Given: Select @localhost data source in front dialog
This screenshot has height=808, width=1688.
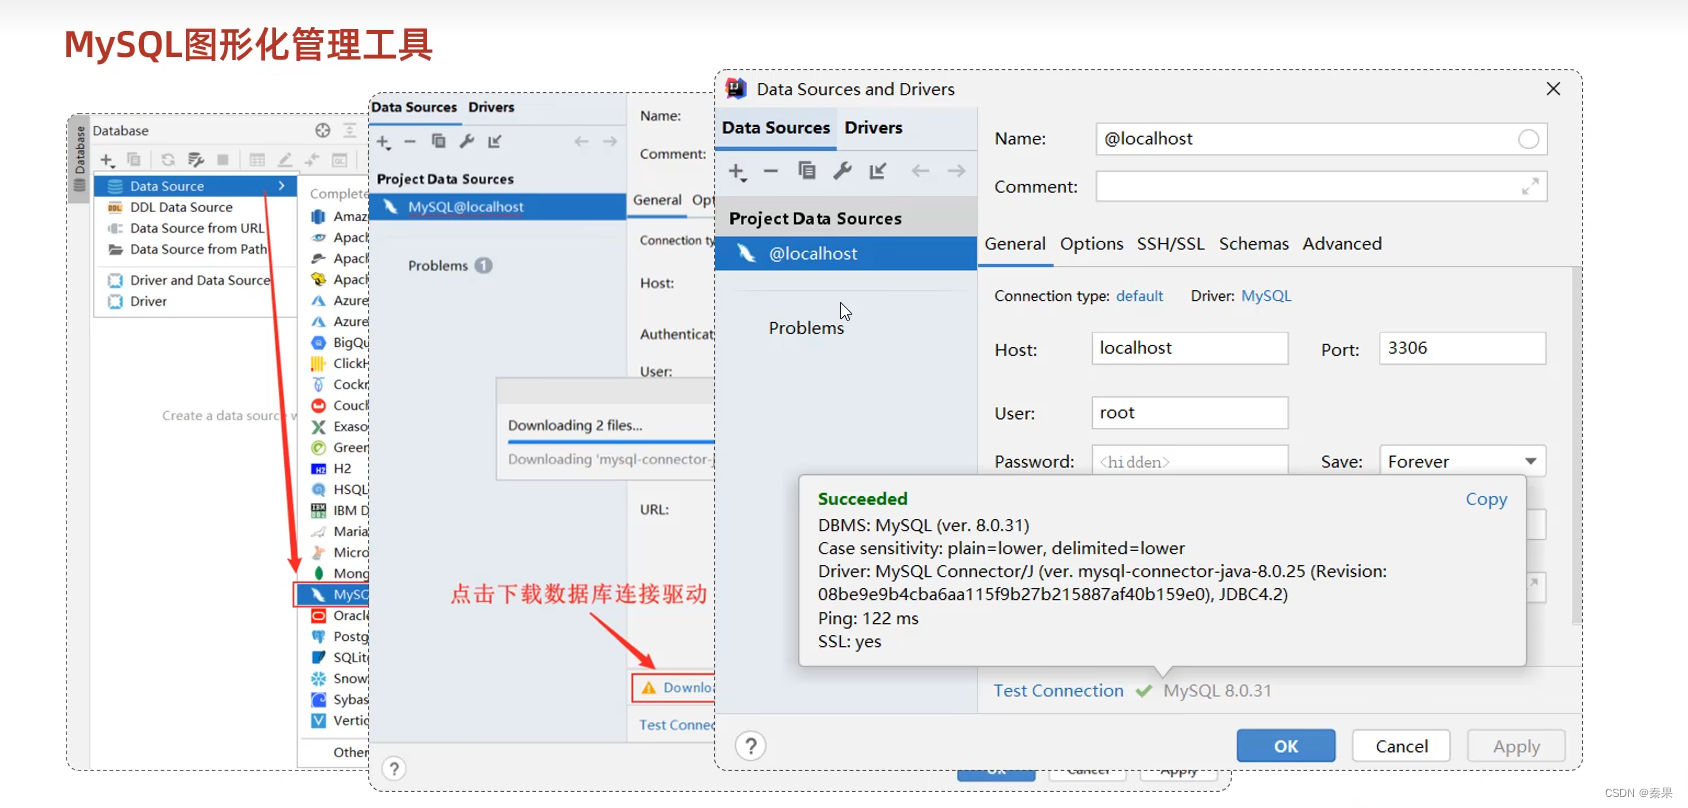Looking at the screenshot, I should (x=846, y=254).
